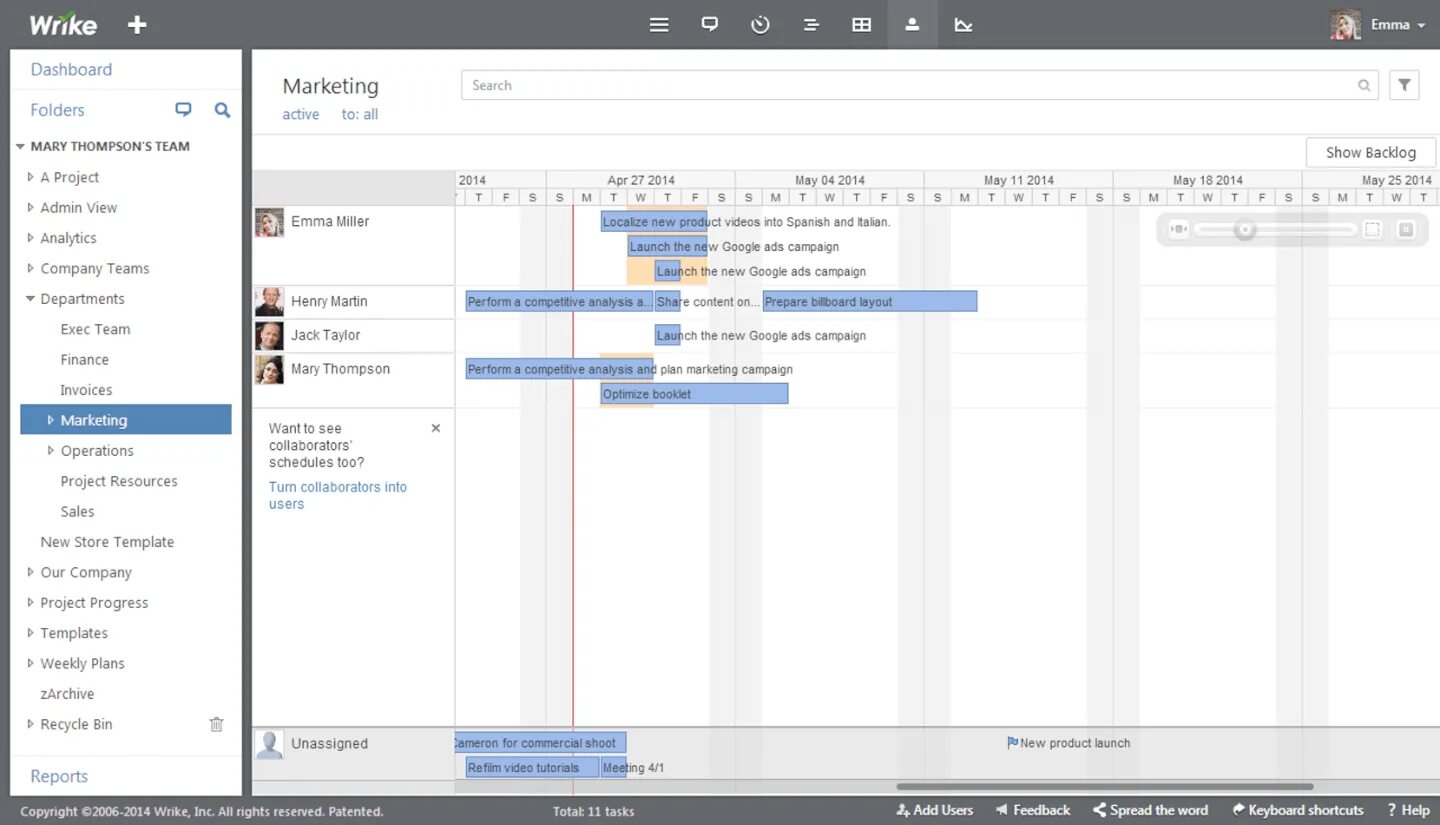
Task: Click the horizontal timeline scrollbar
Action: [x=1105, y=787]
